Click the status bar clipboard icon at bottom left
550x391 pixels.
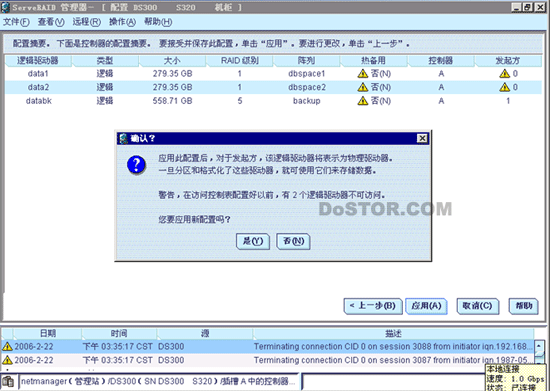(x=8, y=381)
